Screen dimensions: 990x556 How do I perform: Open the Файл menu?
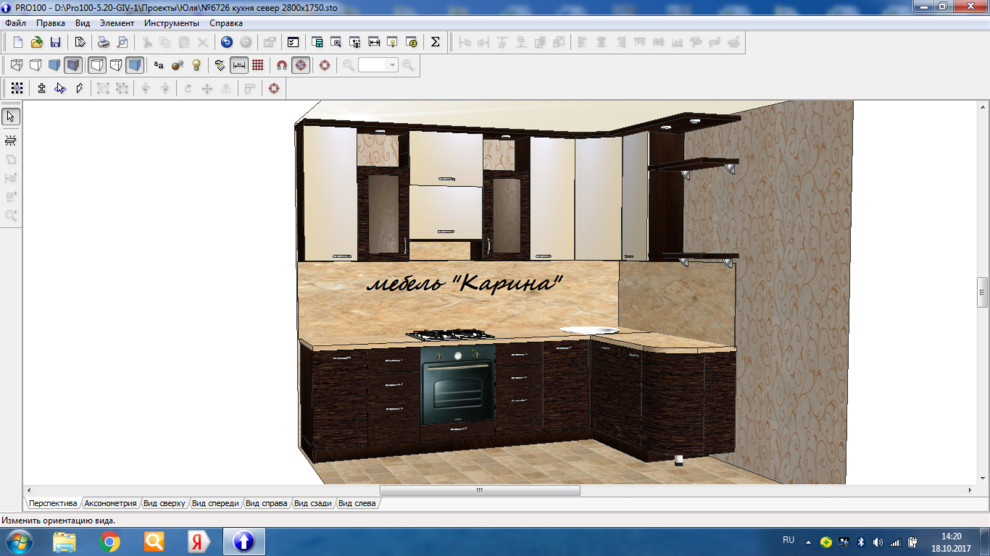[x=15, y=22]
